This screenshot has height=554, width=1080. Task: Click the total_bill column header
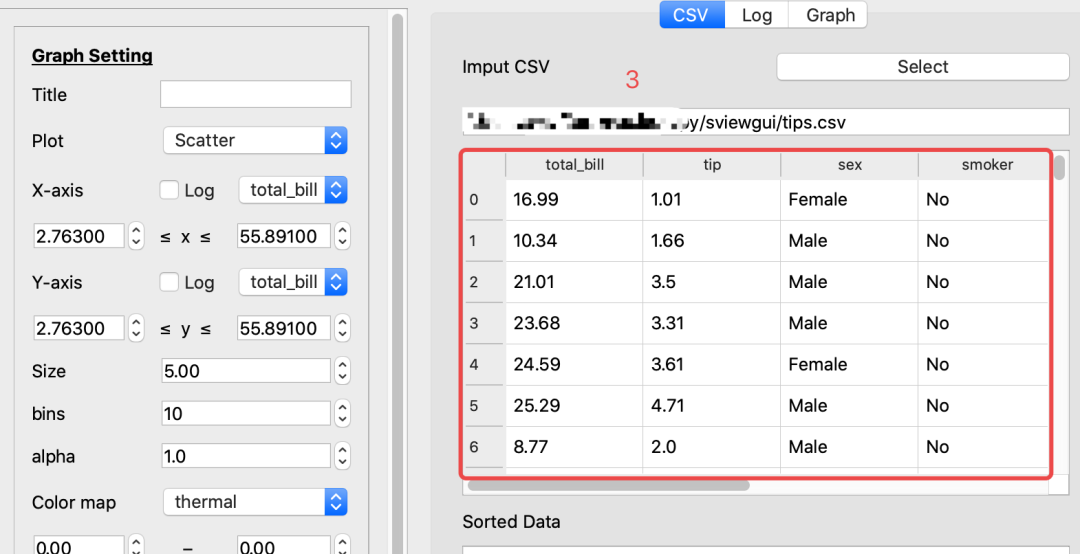(x=574, y=165)
